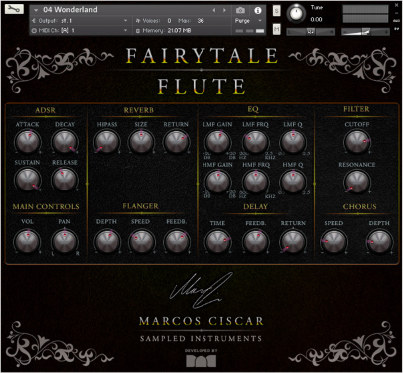Click the memory icon
This screenshot has width=403, height=373.
138,31
